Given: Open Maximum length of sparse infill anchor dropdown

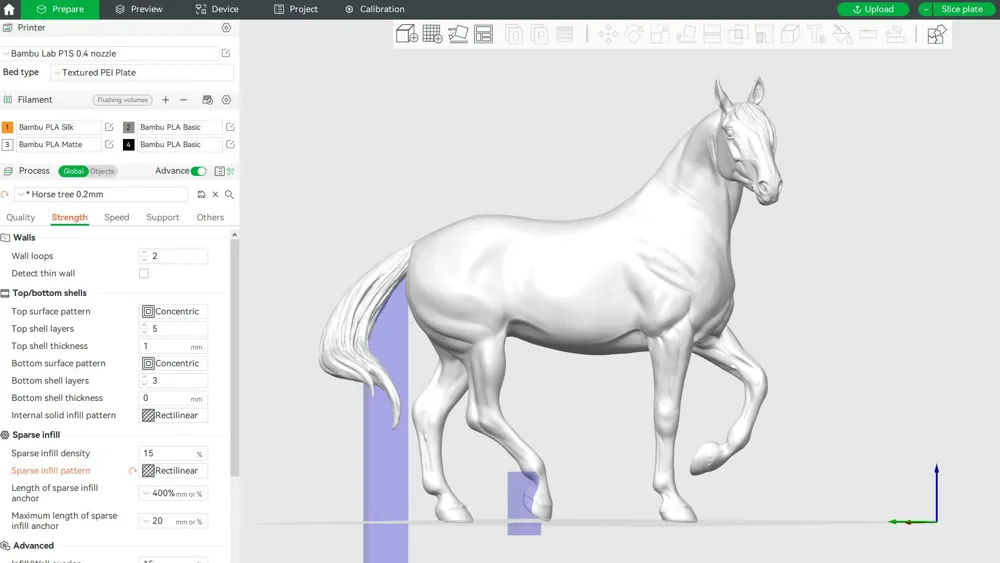Looking at the screenshot, I should (x=173, y=521).
